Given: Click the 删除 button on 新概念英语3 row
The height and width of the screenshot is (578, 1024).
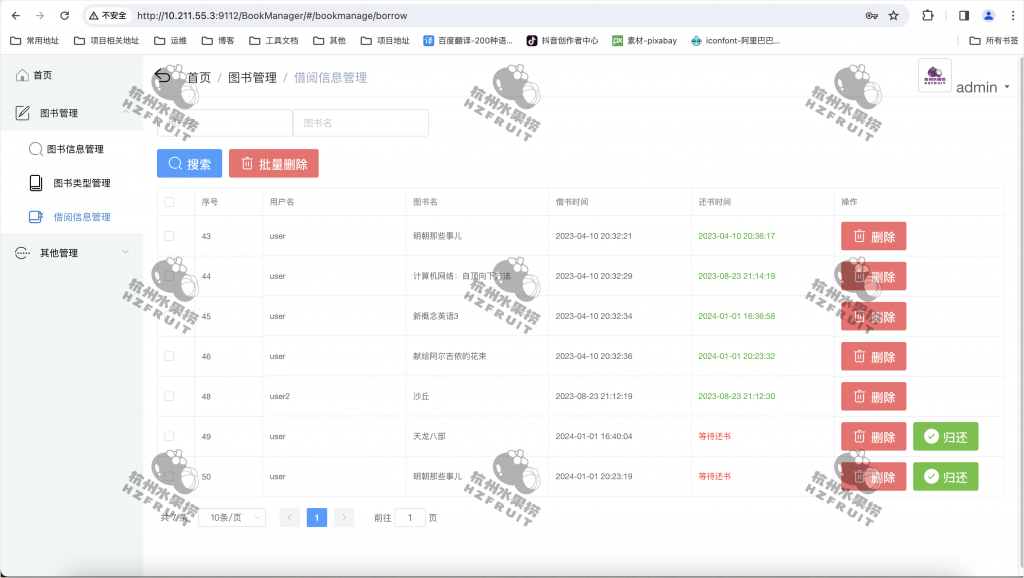Looking at the screenshot, I should [873, 316].
